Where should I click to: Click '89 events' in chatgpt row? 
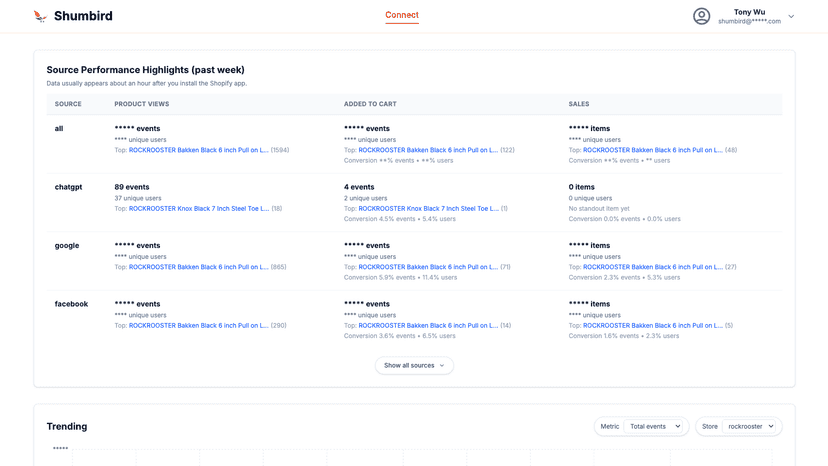(x=131, y=187)
